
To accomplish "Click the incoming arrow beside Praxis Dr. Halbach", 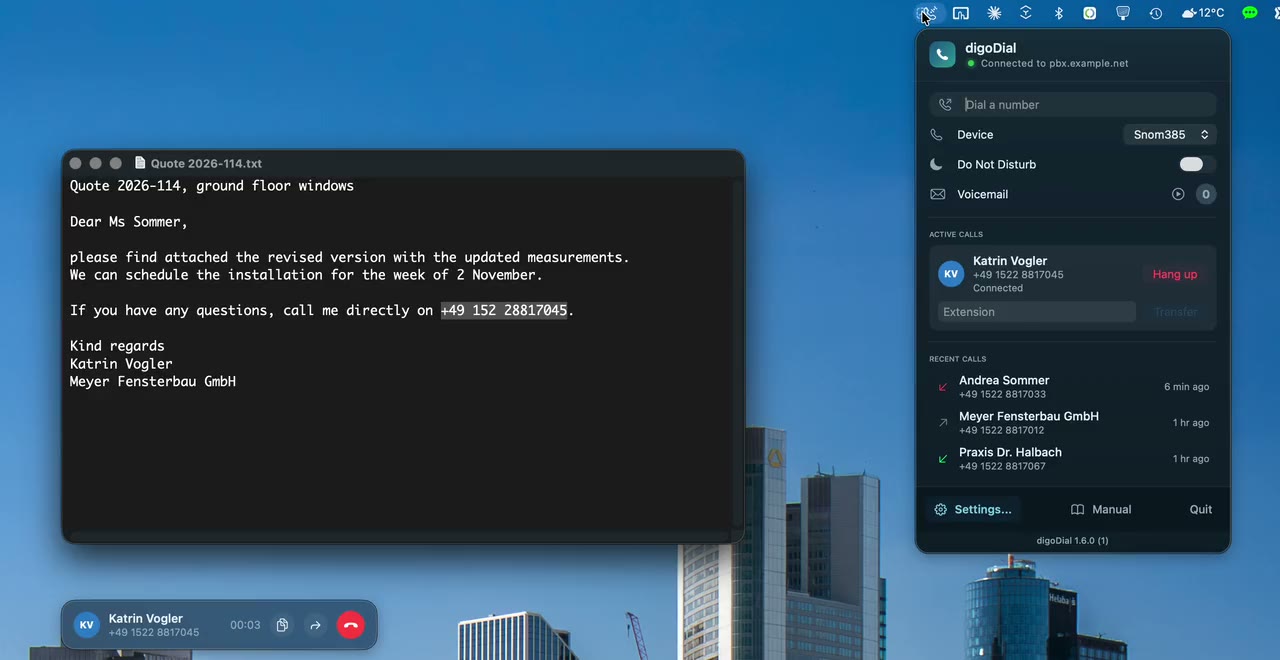I will coord(942,459).
